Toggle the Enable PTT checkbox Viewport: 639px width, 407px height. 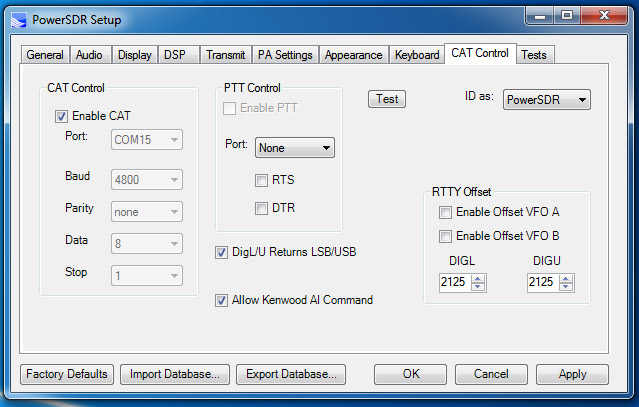[229, 108]
